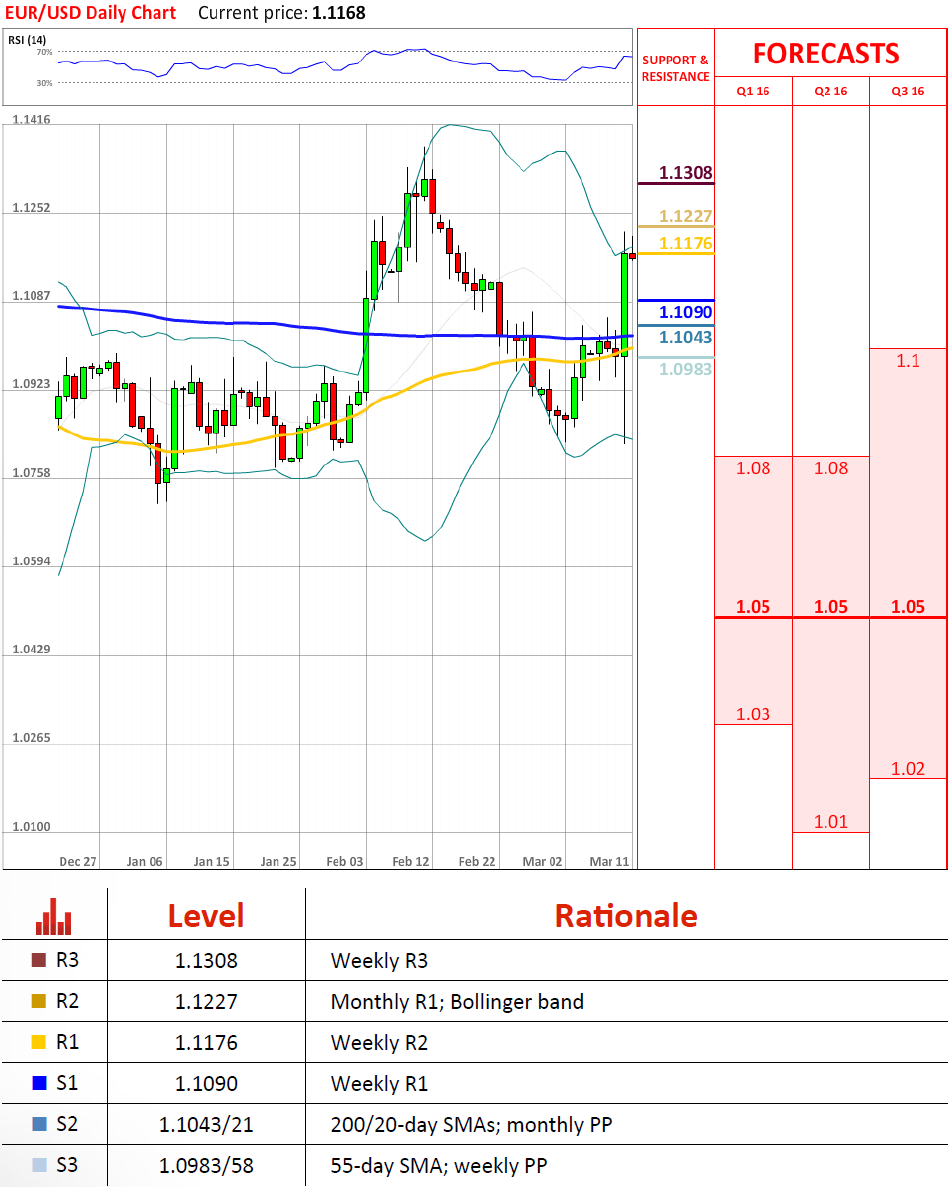Viewport: 951px width, 1187px height.
Task: Click the S1 row label in table
Action: pos(67,1083)
